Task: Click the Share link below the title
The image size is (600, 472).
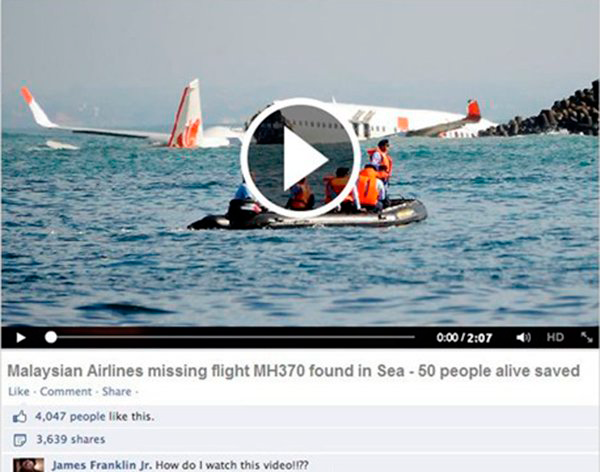Action: (x=117, y=392)
